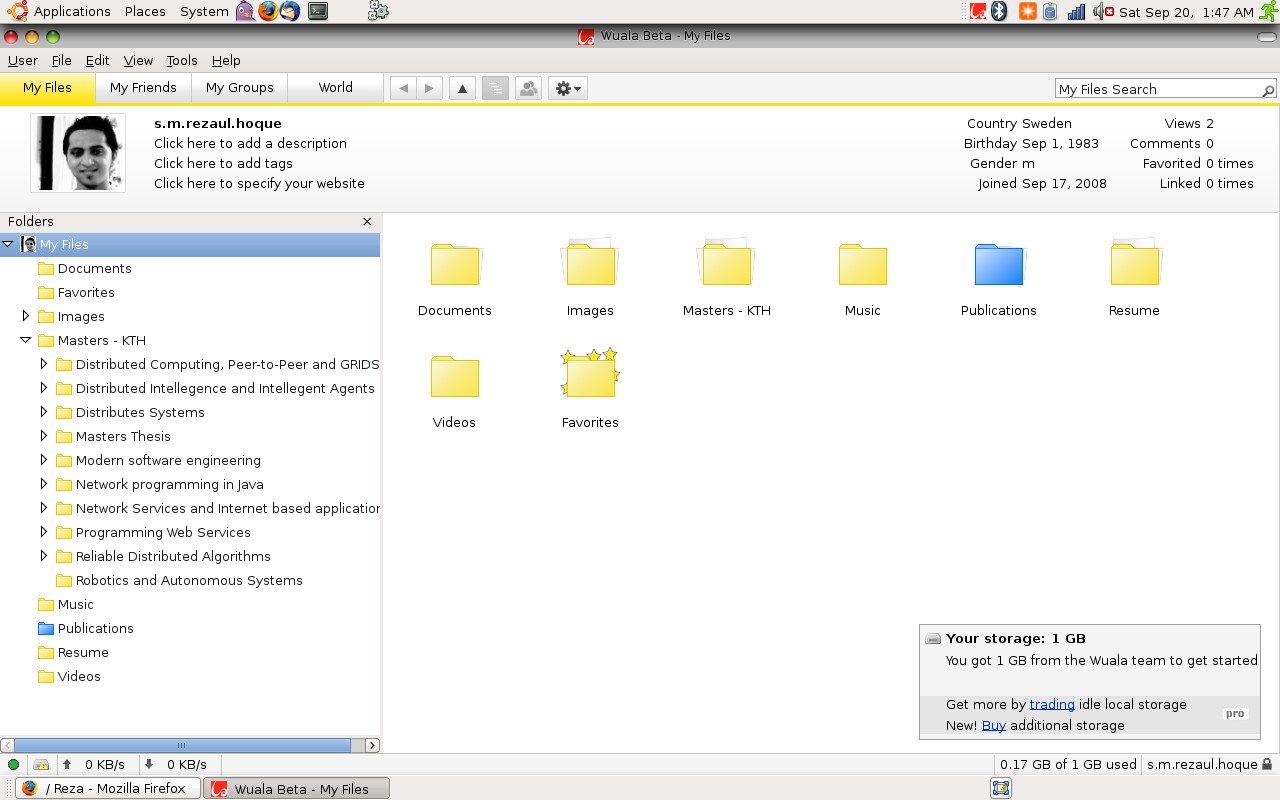Image resolution: width=1280 pixels, height=800 pixels.
Task: Expand the Distributes Systems folder
Action: pyautogui.click(x=44, y=412)
